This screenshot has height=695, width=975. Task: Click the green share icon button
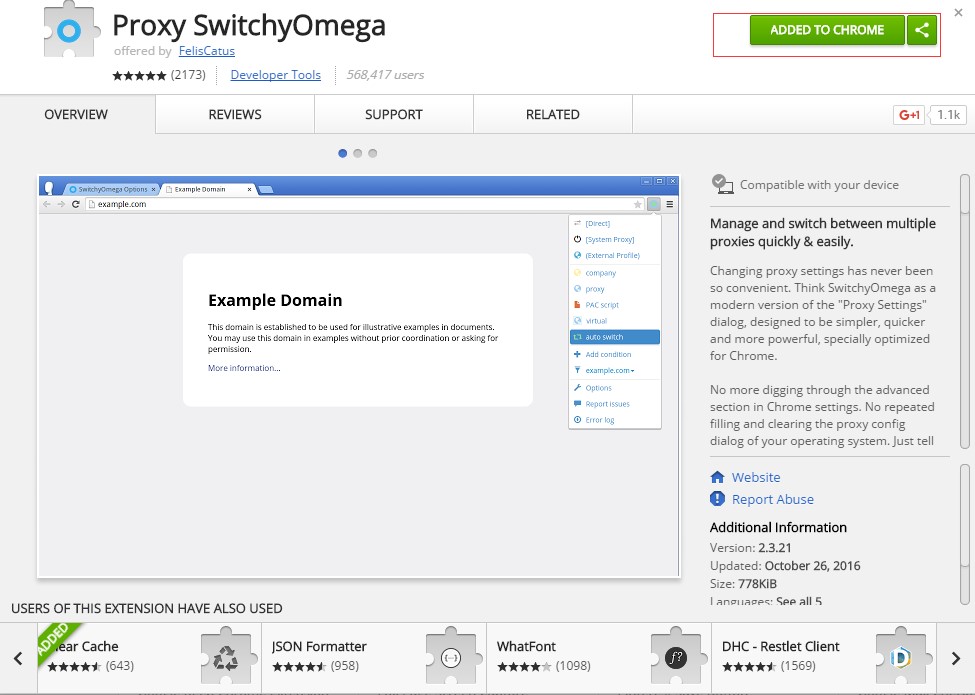[922, 30]
